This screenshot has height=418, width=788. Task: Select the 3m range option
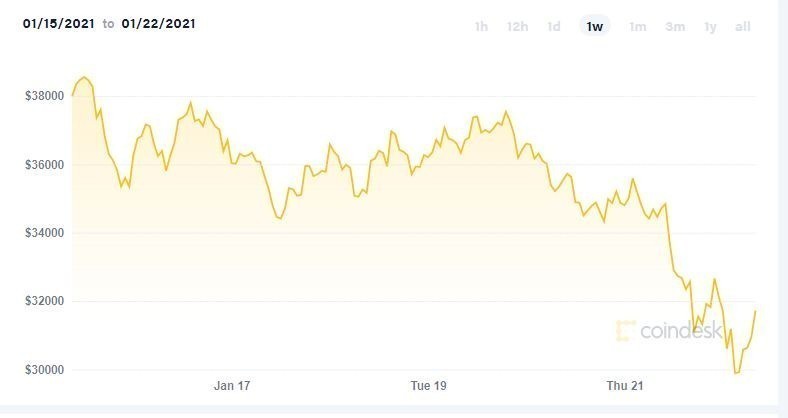(675, 27)
